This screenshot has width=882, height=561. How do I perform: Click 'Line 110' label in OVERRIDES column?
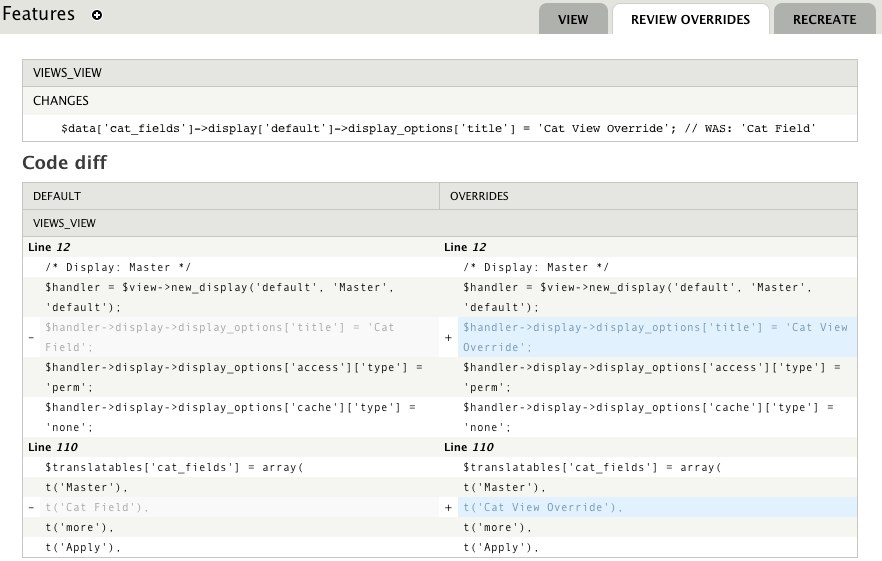(x=469, y=447)
